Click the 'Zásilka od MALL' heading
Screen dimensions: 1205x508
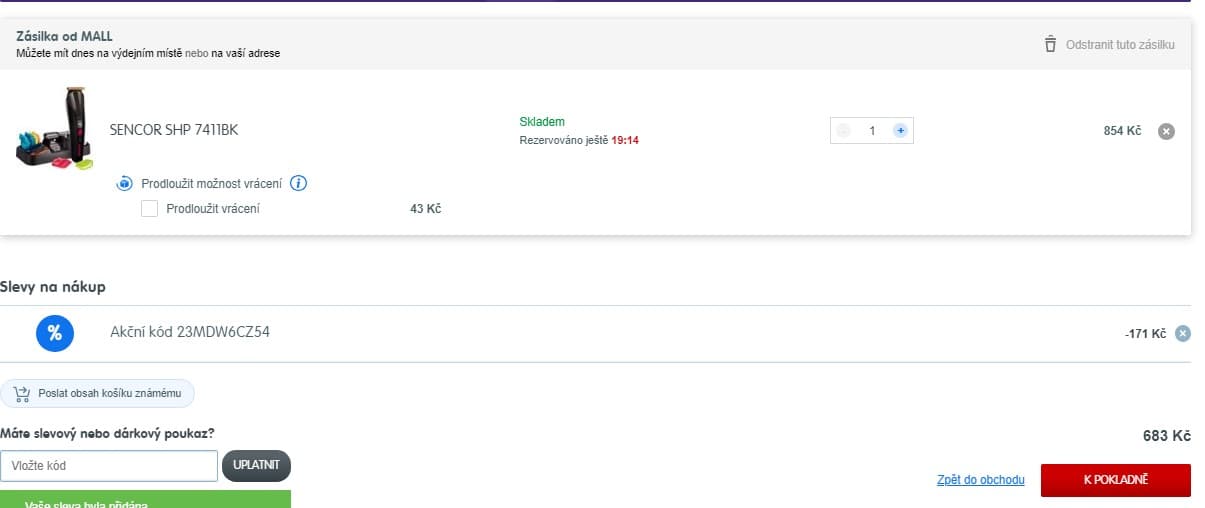(64, 36)
